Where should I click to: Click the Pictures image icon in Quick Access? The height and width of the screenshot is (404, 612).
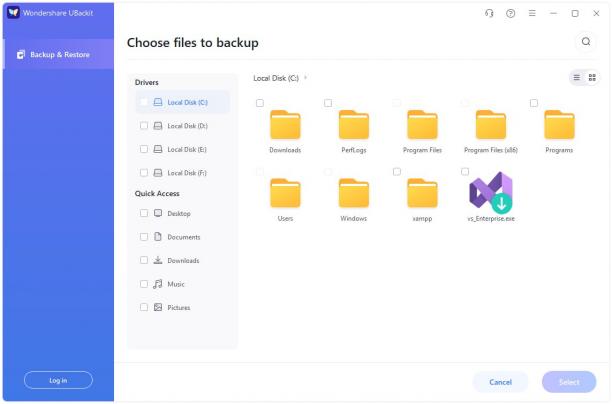158,307
